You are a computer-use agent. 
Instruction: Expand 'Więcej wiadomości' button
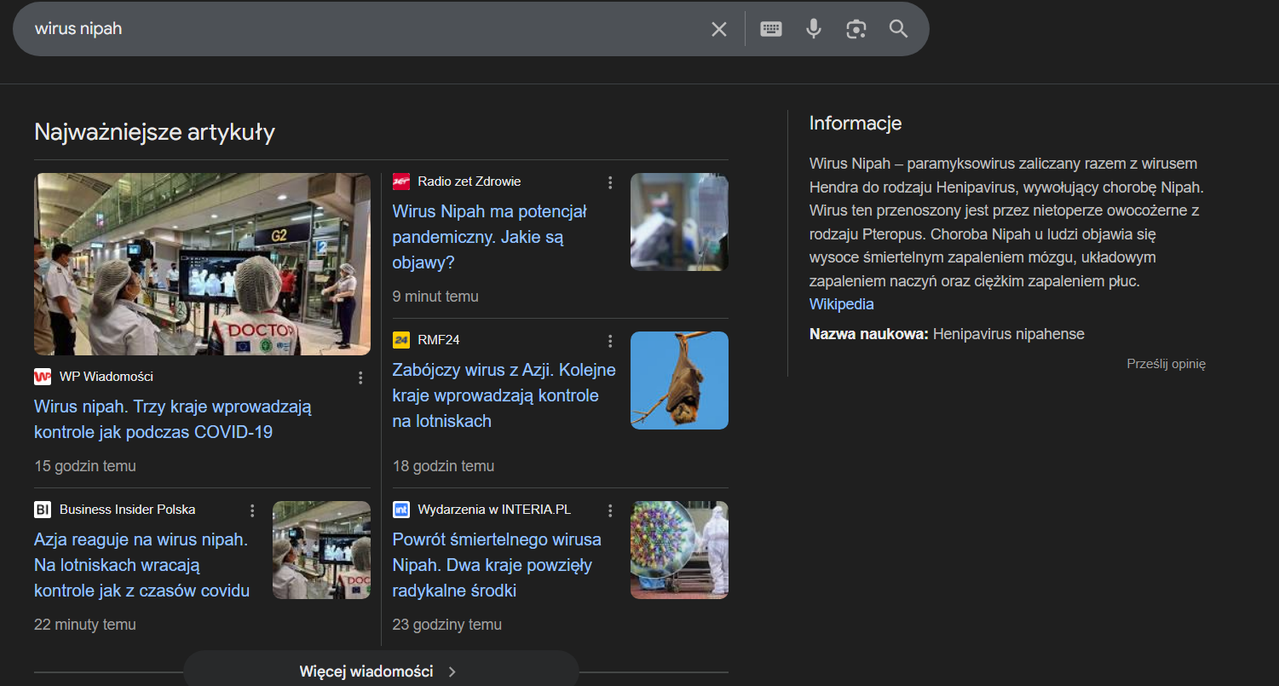pyautogui.click(x=380, y=671)
